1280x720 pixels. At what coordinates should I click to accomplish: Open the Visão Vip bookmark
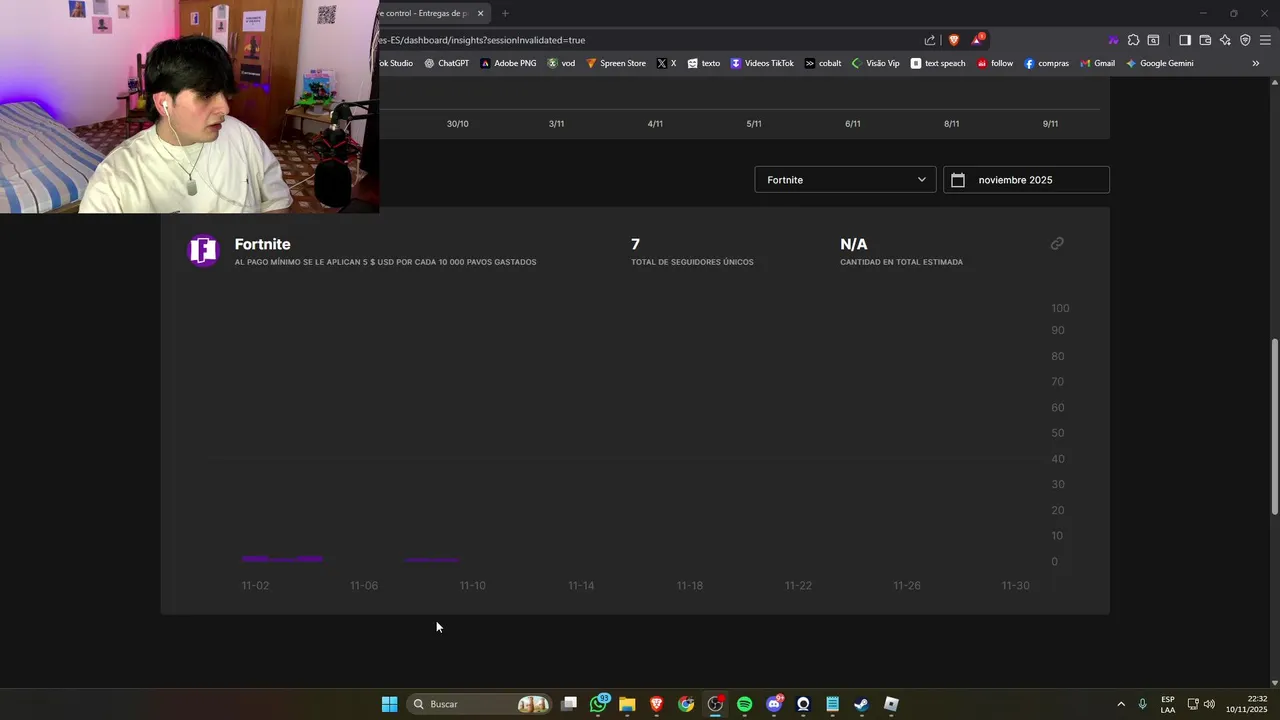tap(875, 63)
